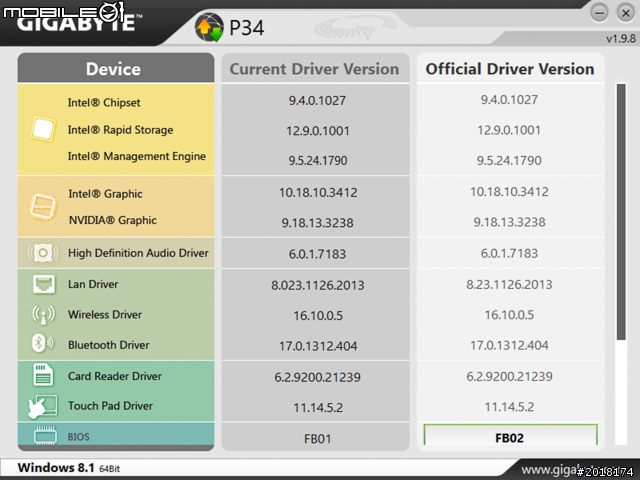Click the Lan Driver ethernet icon

(x=44, y=284)
